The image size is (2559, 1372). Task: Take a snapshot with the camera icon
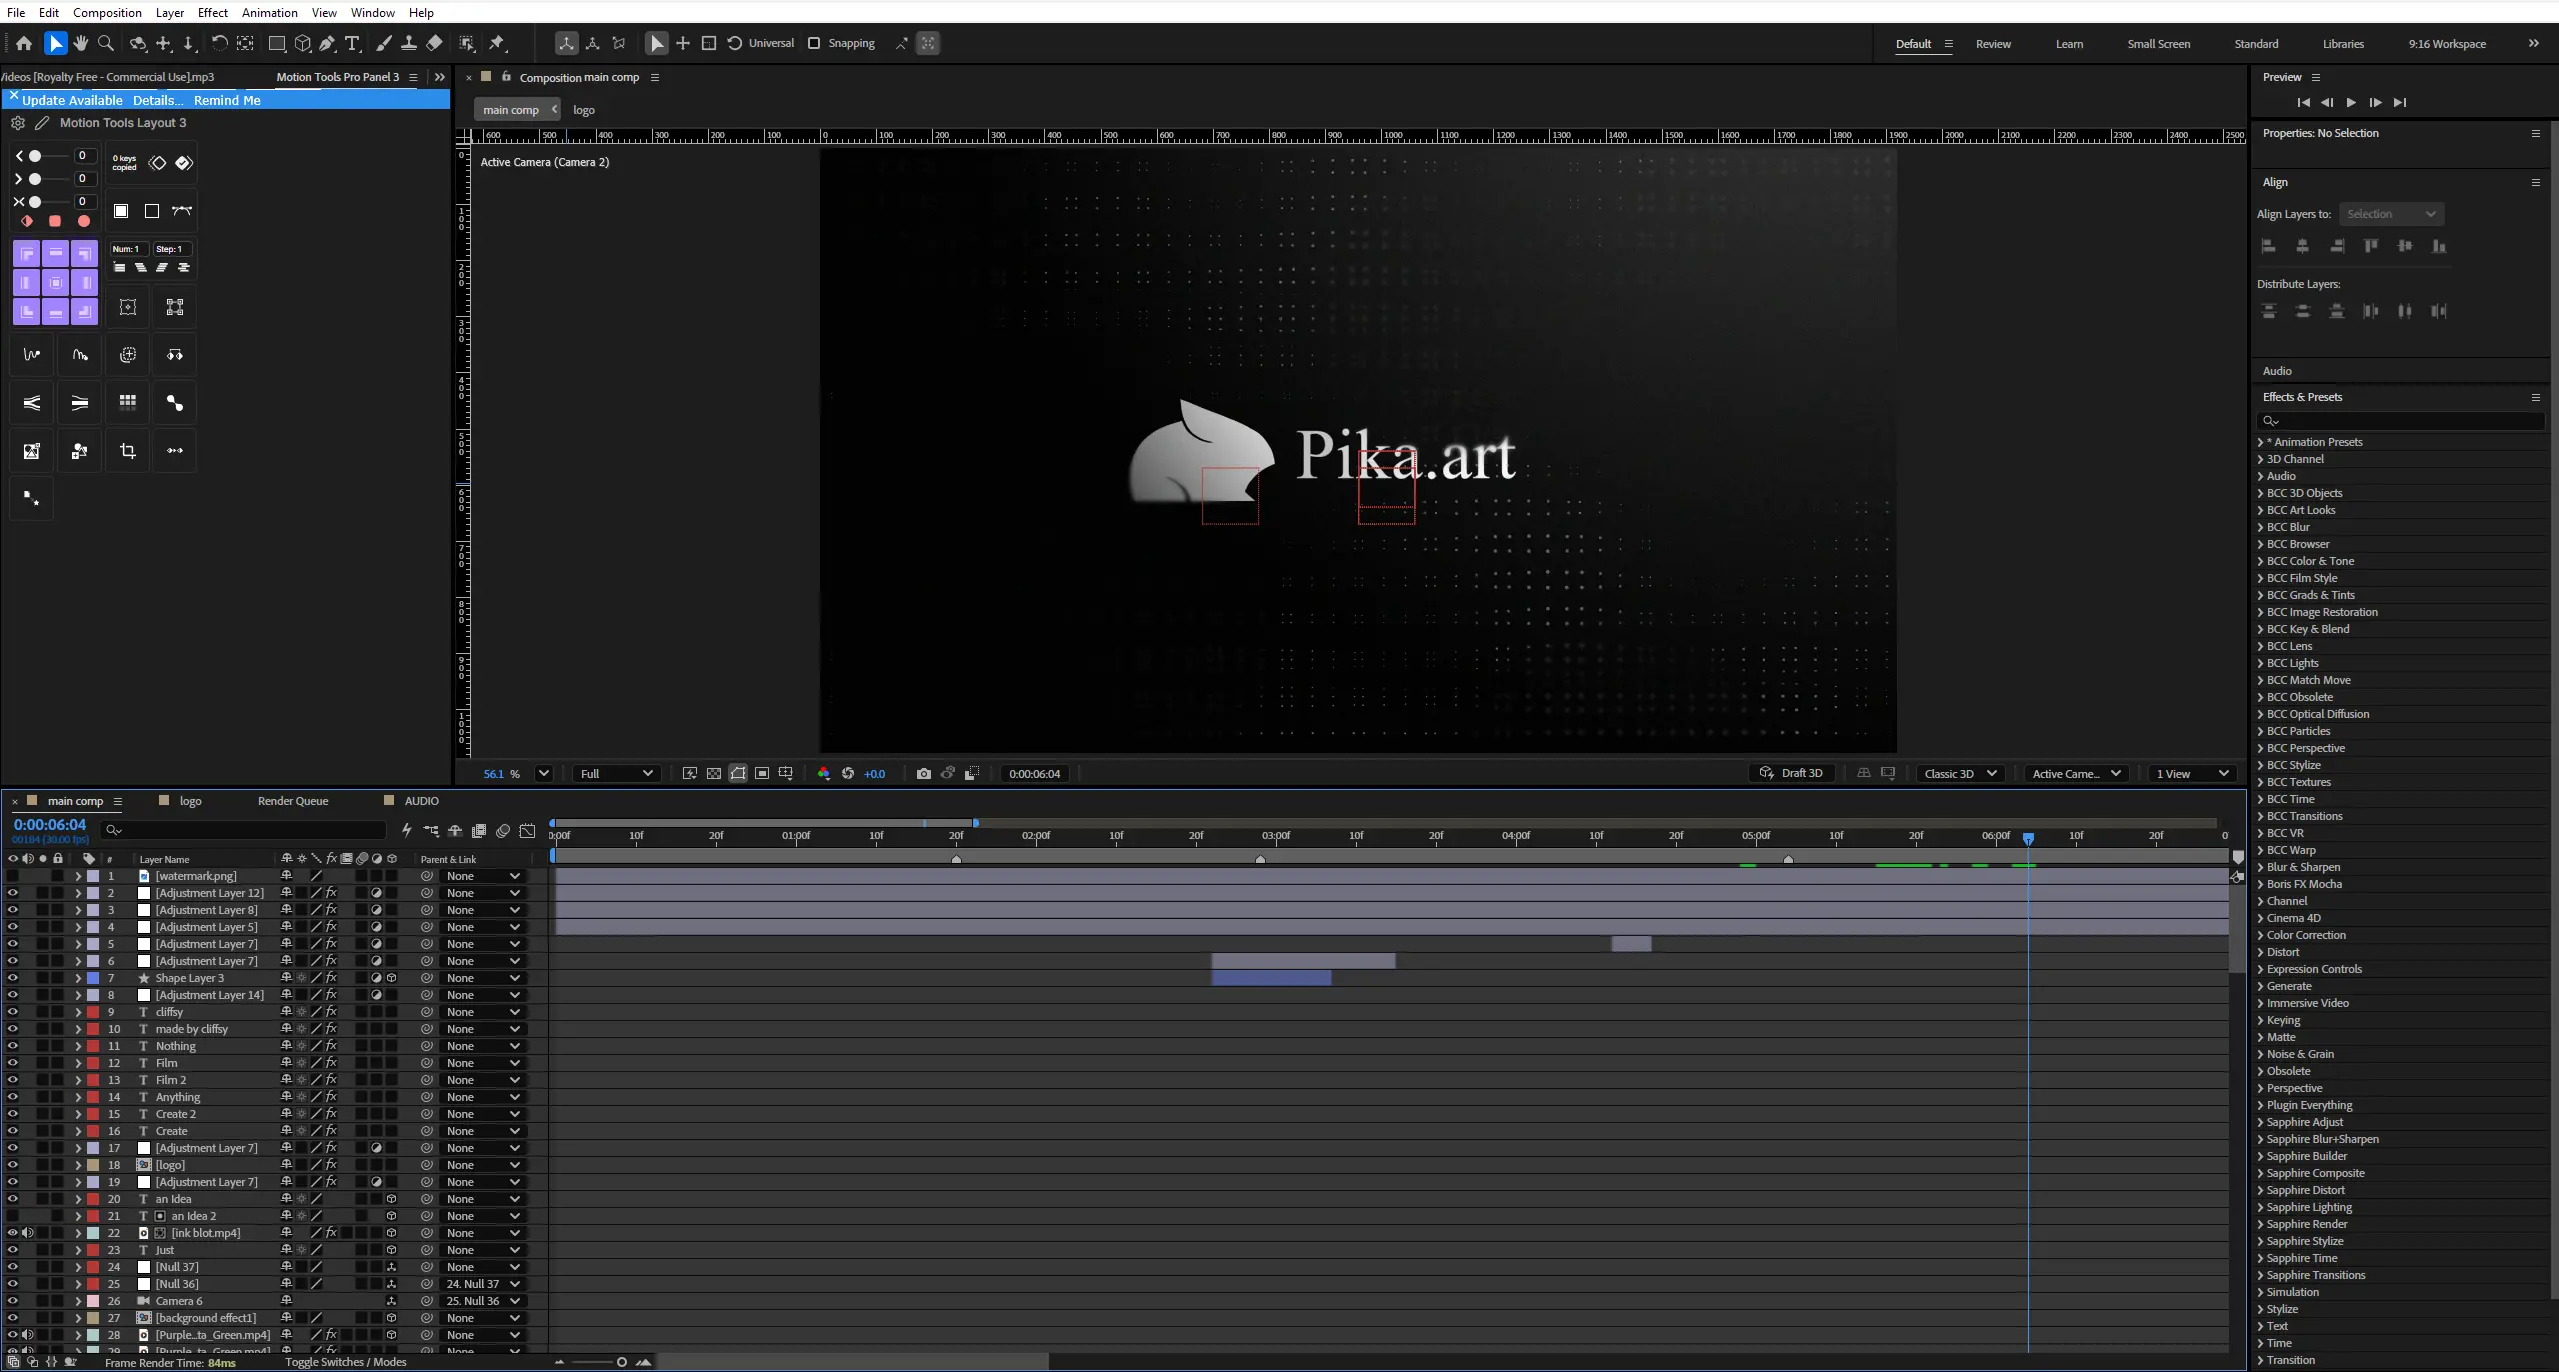[923, 774]
